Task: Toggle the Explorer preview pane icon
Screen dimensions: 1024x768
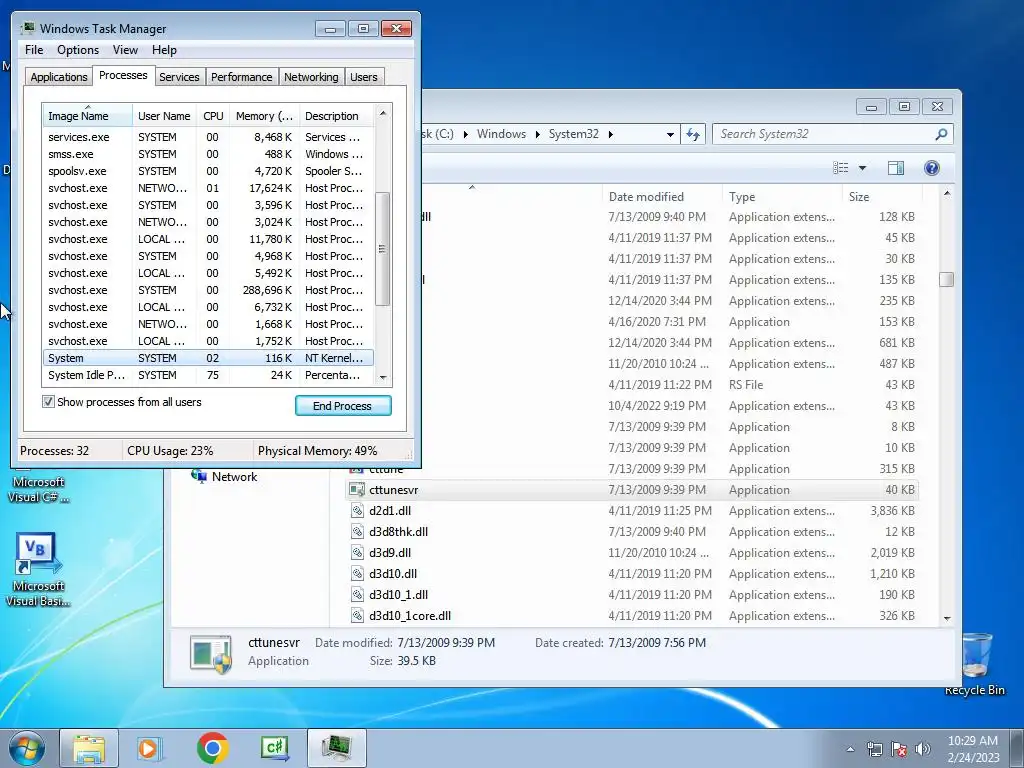Action: tap(896, 168)
